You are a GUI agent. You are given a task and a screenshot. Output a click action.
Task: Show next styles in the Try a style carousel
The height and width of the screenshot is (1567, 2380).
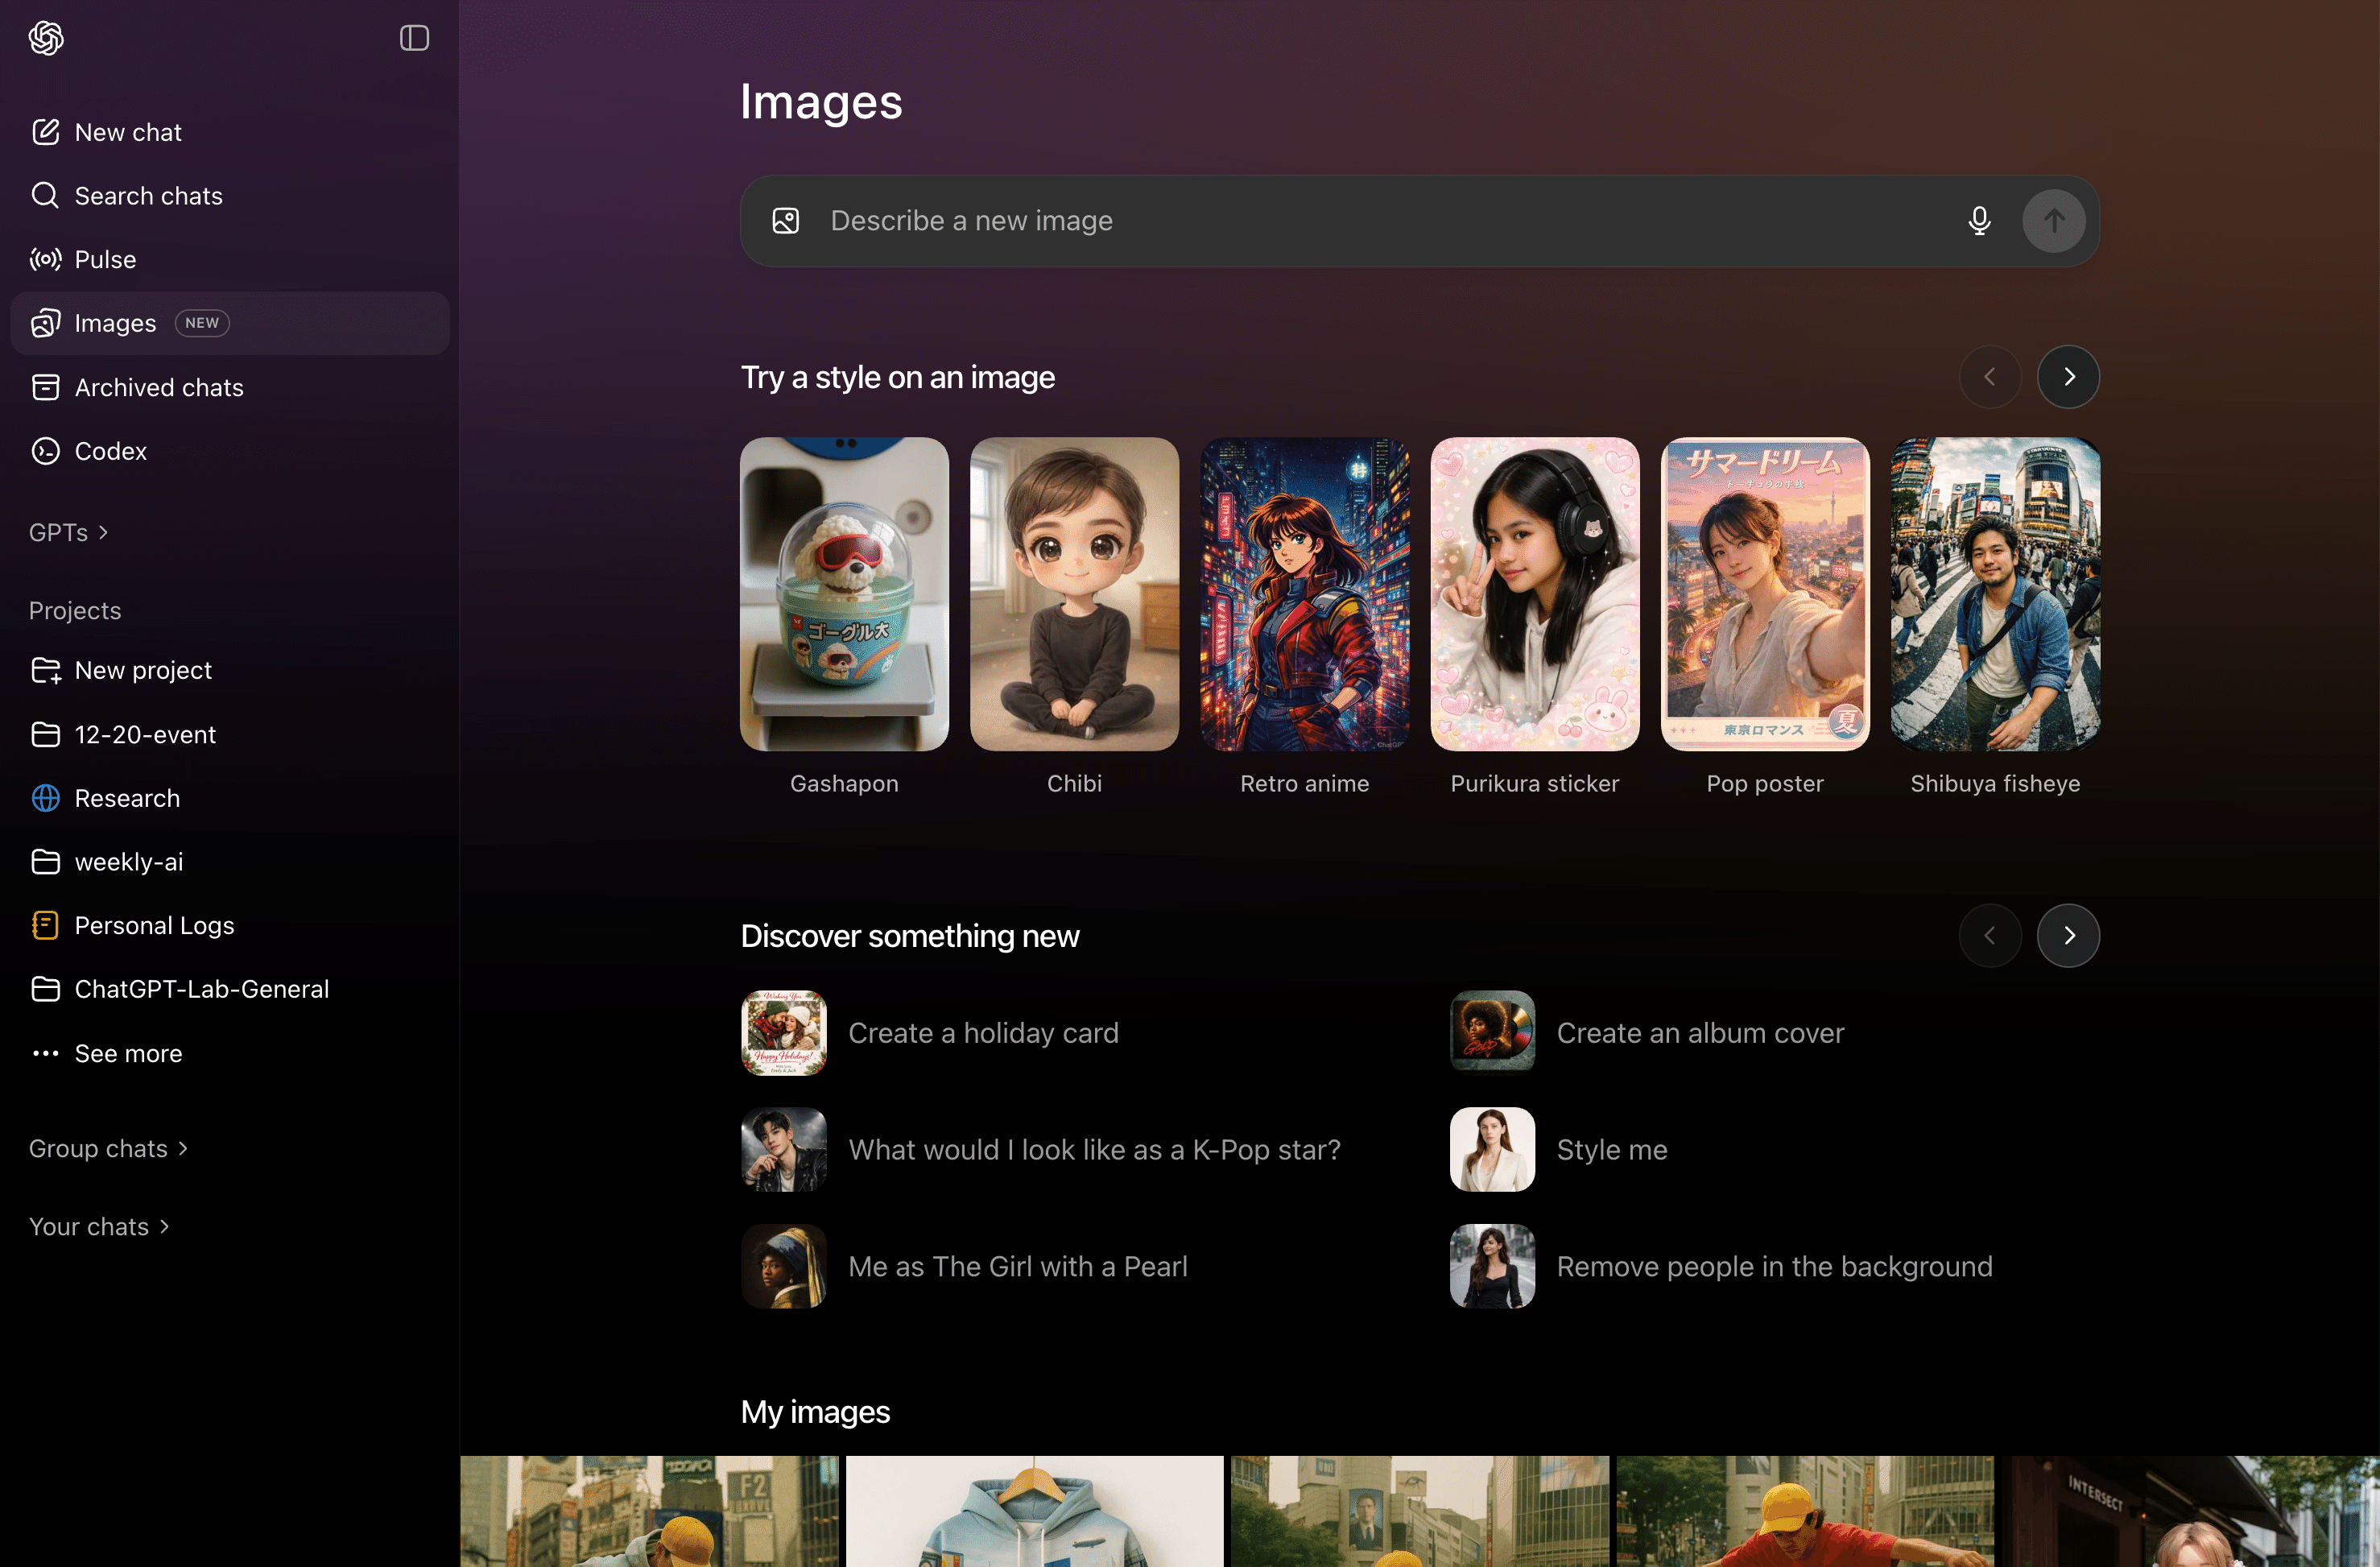pos(2068,377)
